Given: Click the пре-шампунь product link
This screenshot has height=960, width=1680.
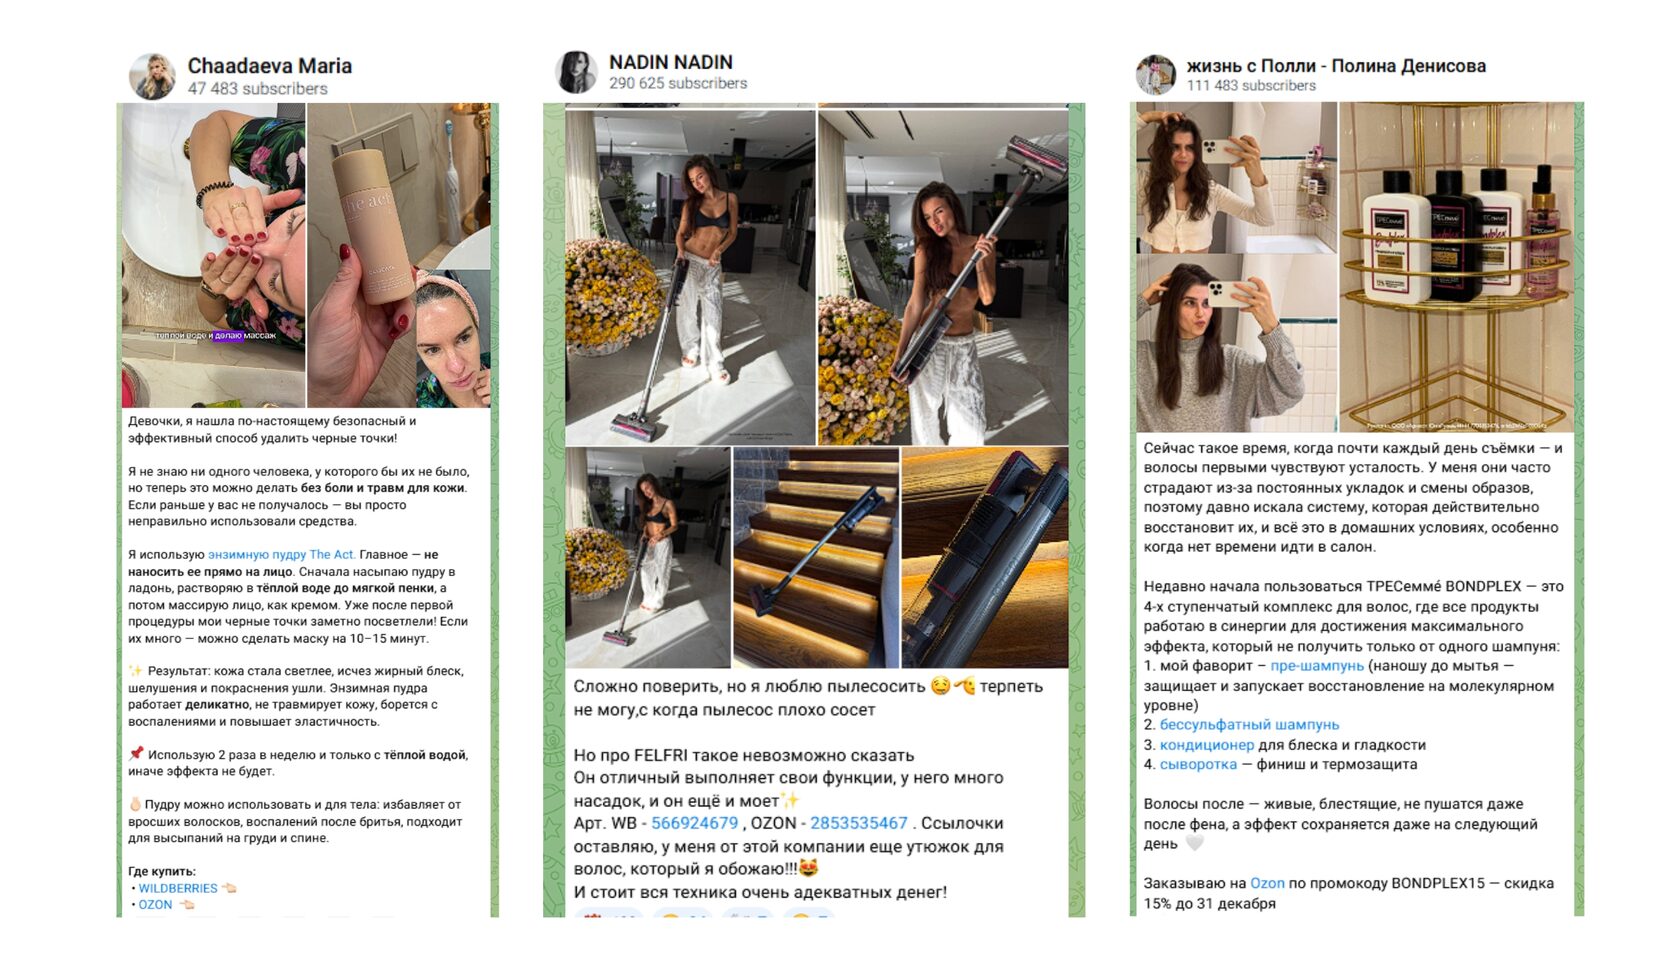Looking at the screenshot, I should [x=1317, y=666].
